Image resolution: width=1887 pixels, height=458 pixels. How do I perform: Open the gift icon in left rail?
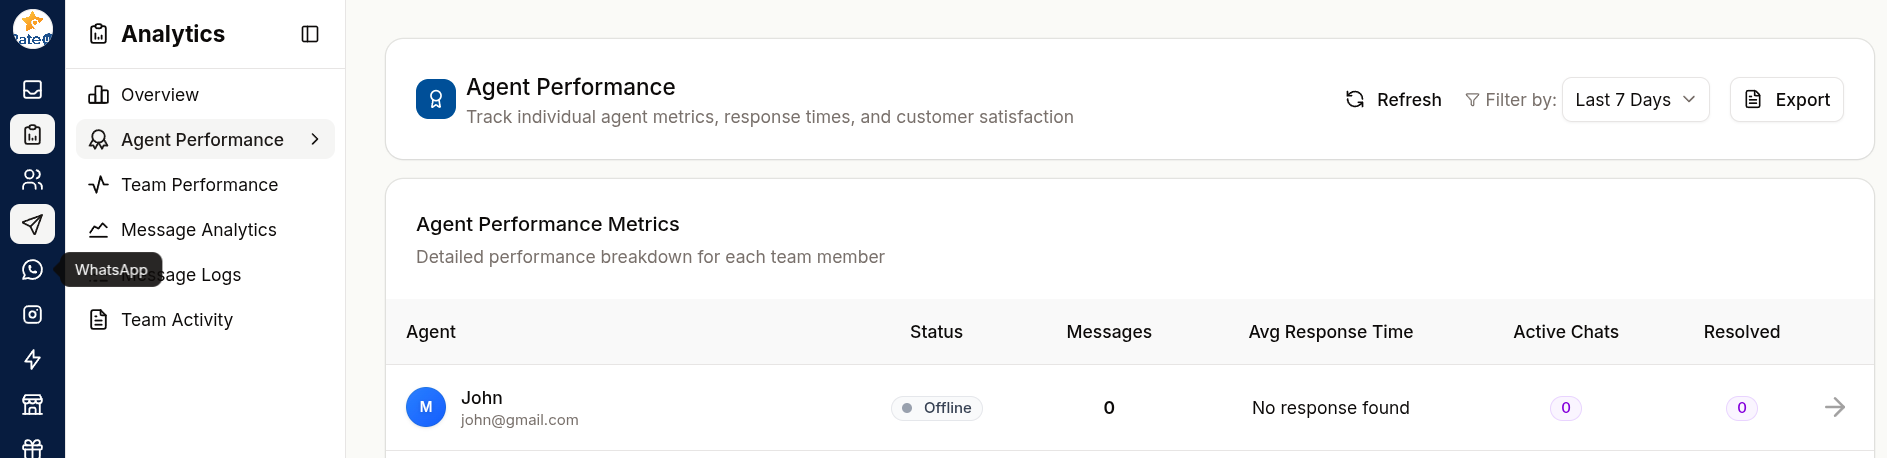click(32, 447)
